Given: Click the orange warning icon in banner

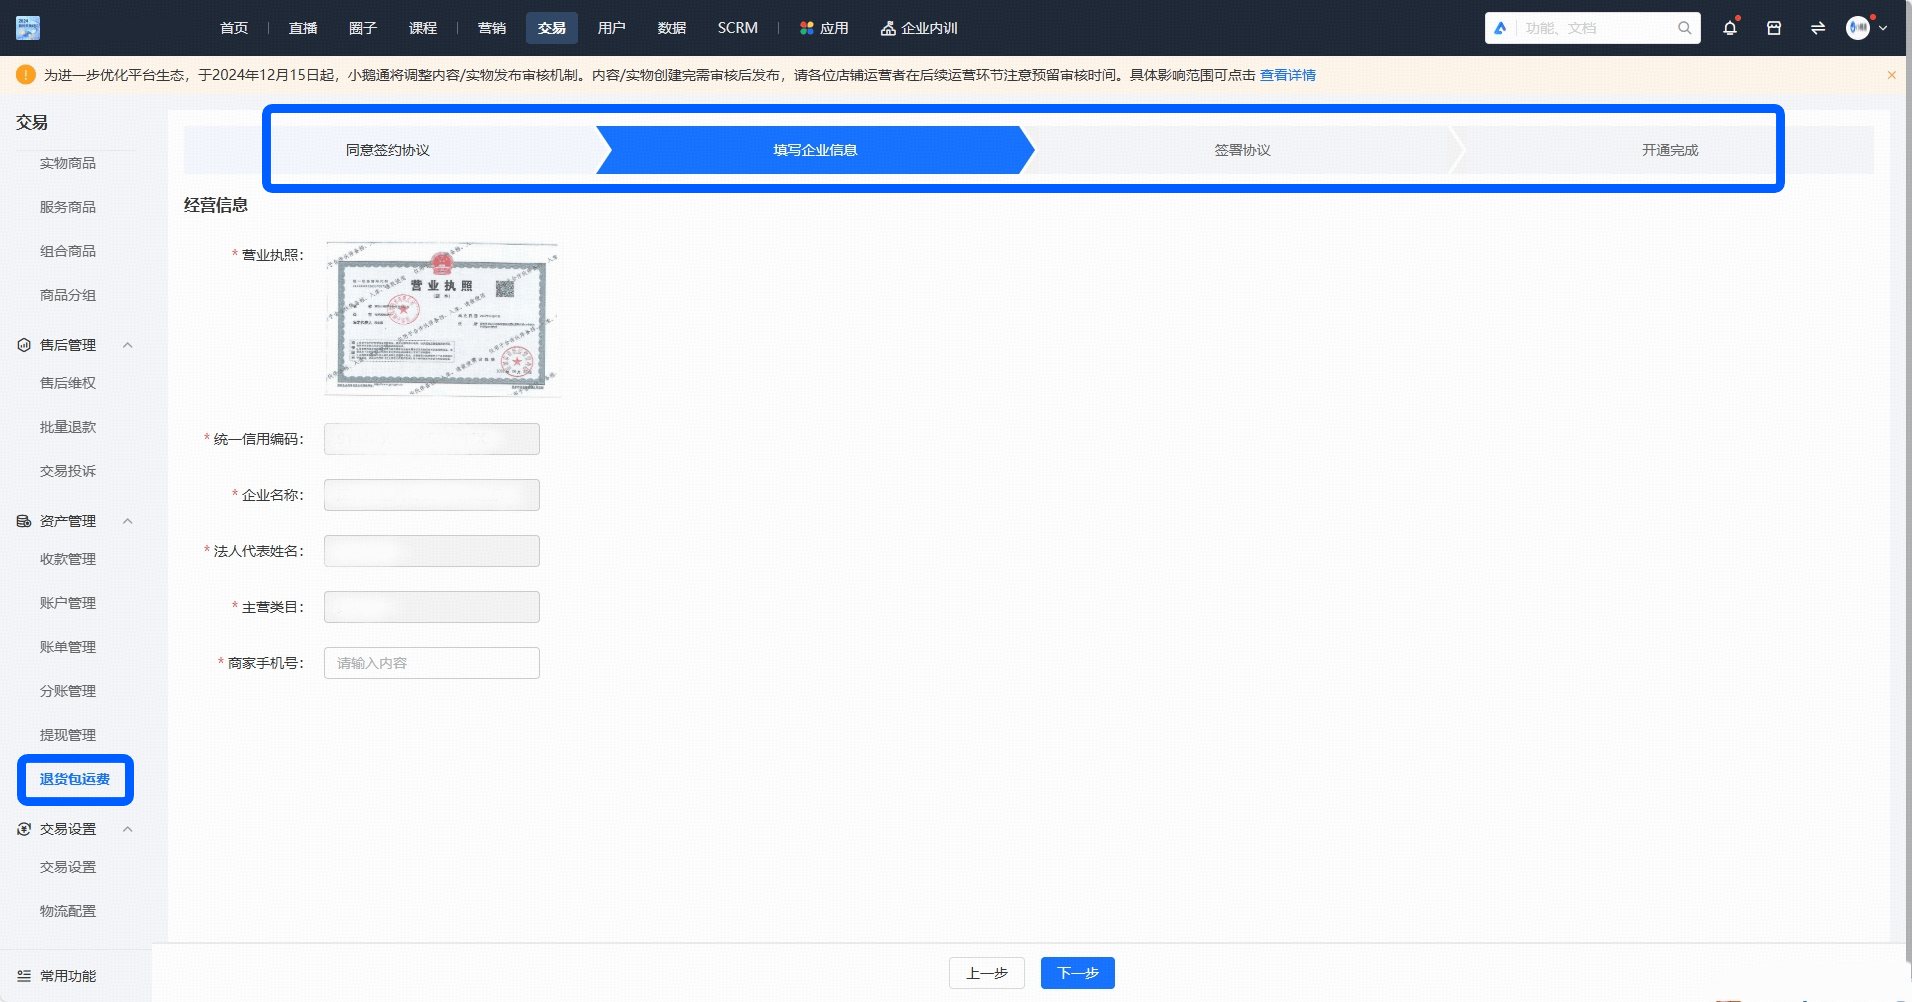Looking at the screenshot, I should point(26,75).
